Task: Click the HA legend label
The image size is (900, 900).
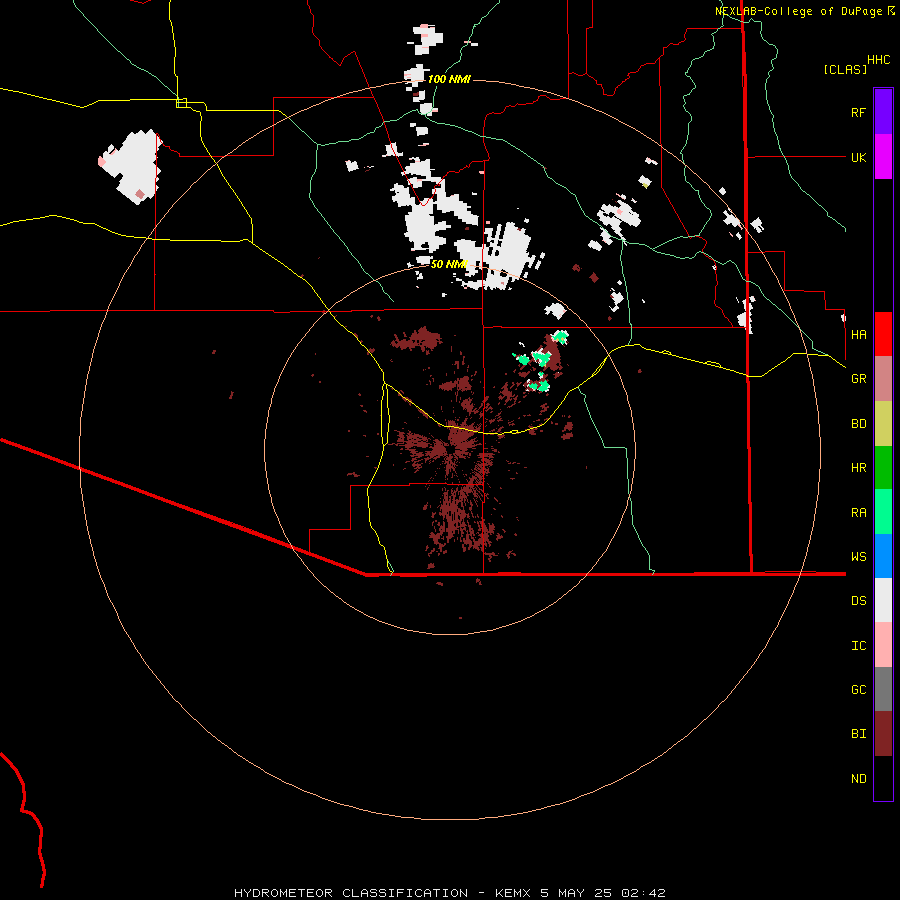Action: coord(858,334)
